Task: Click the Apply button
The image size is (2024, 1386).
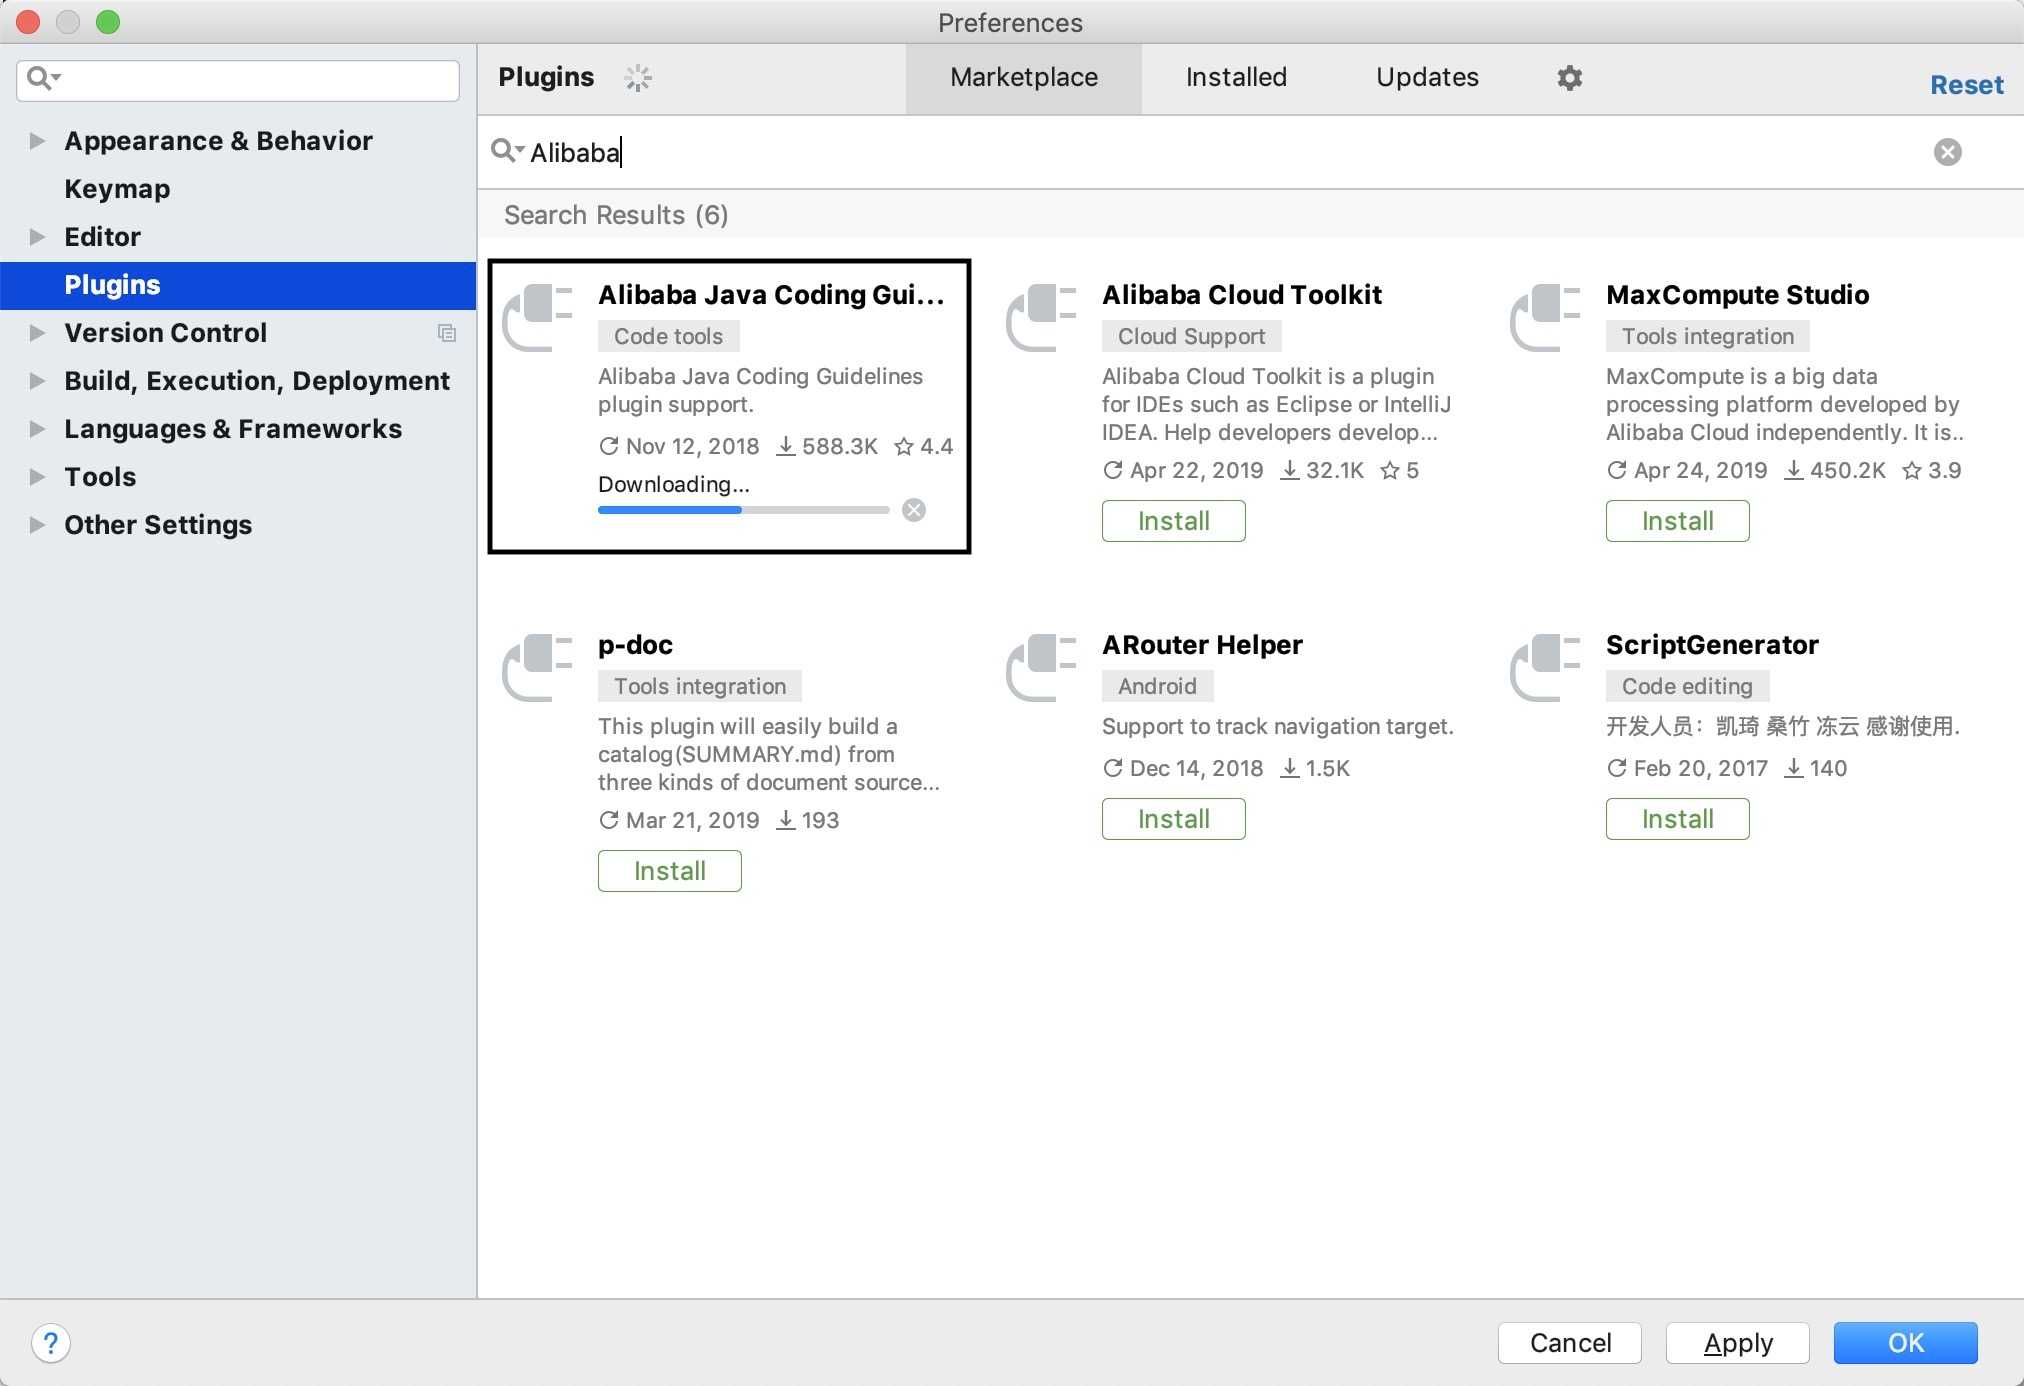Action: pyautogui.click(x=1737, y=1343)
